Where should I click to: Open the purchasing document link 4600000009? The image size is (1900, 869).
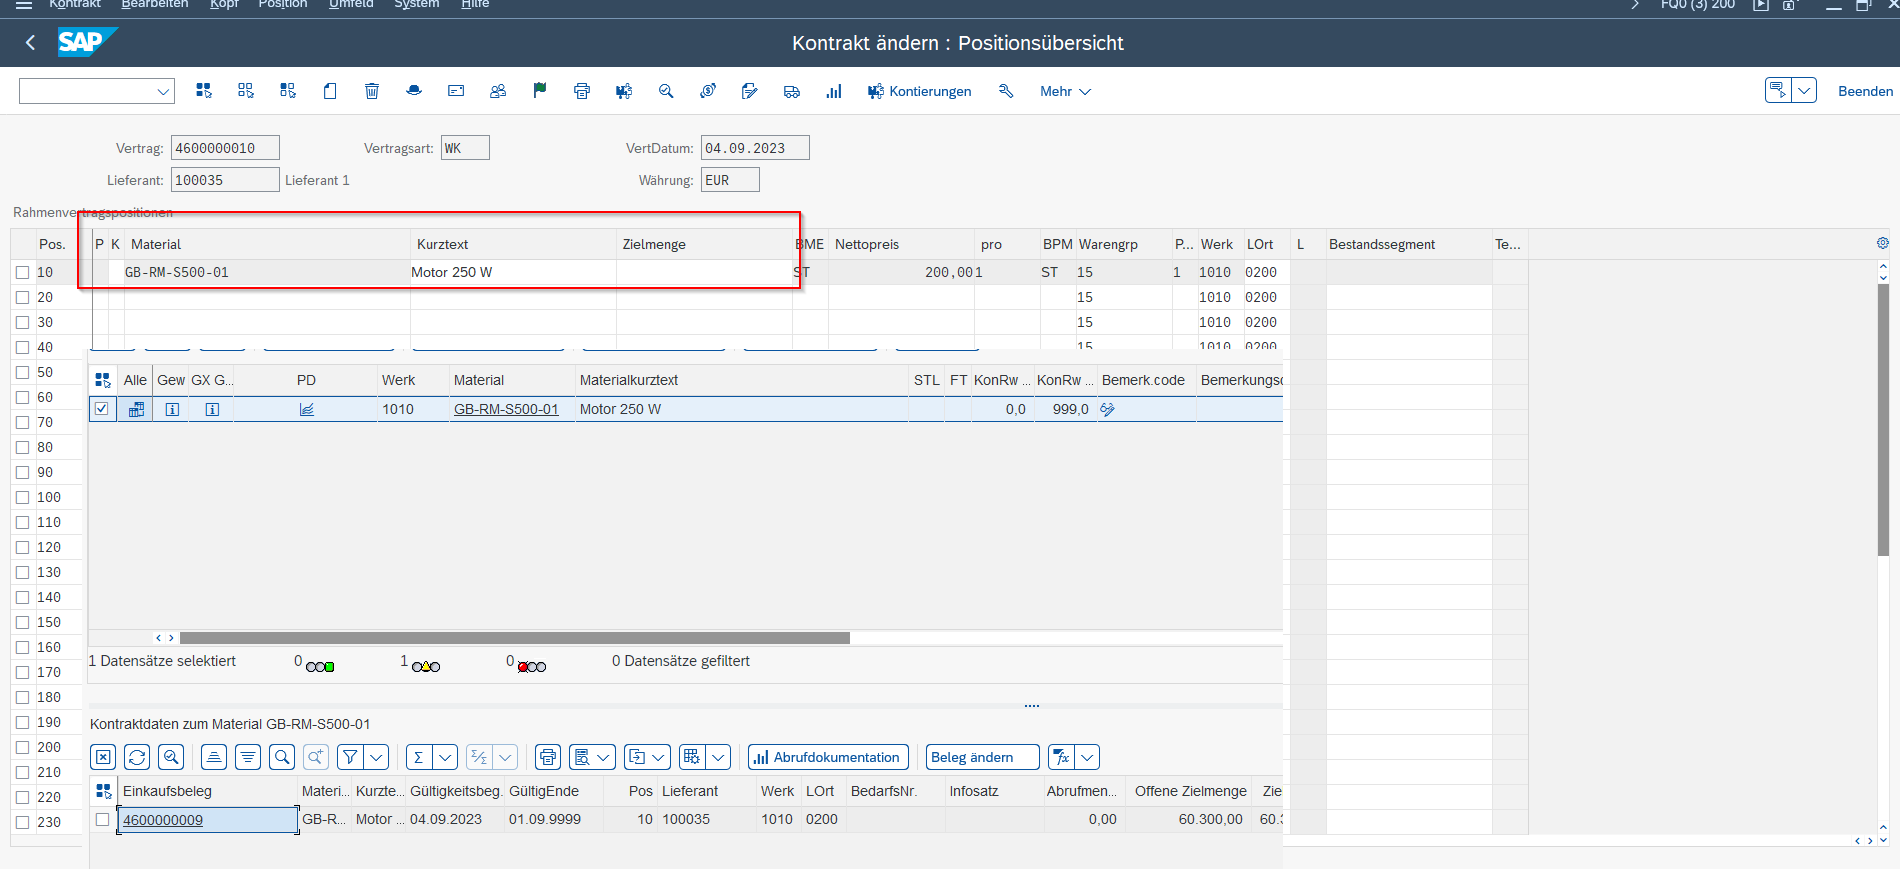point(163,820)
